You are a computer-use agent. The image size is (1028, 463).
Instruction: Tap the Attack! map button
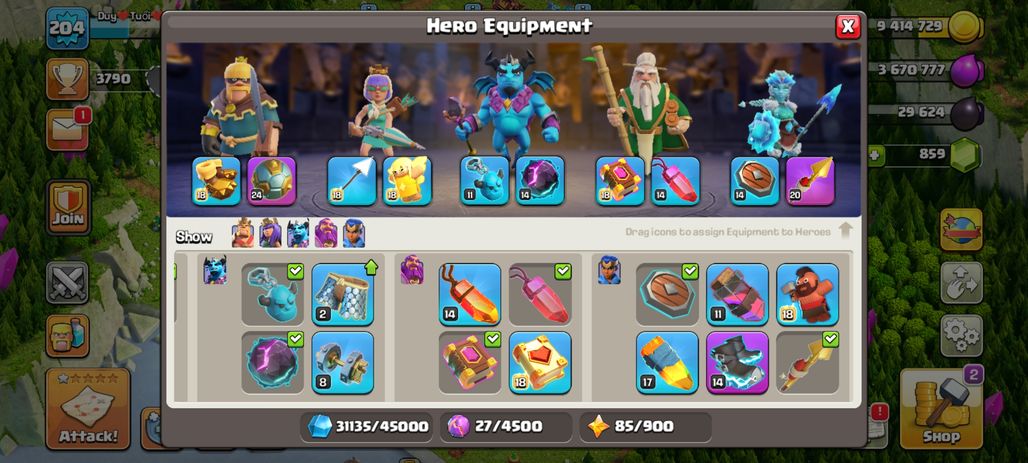(x=88, y=409)
